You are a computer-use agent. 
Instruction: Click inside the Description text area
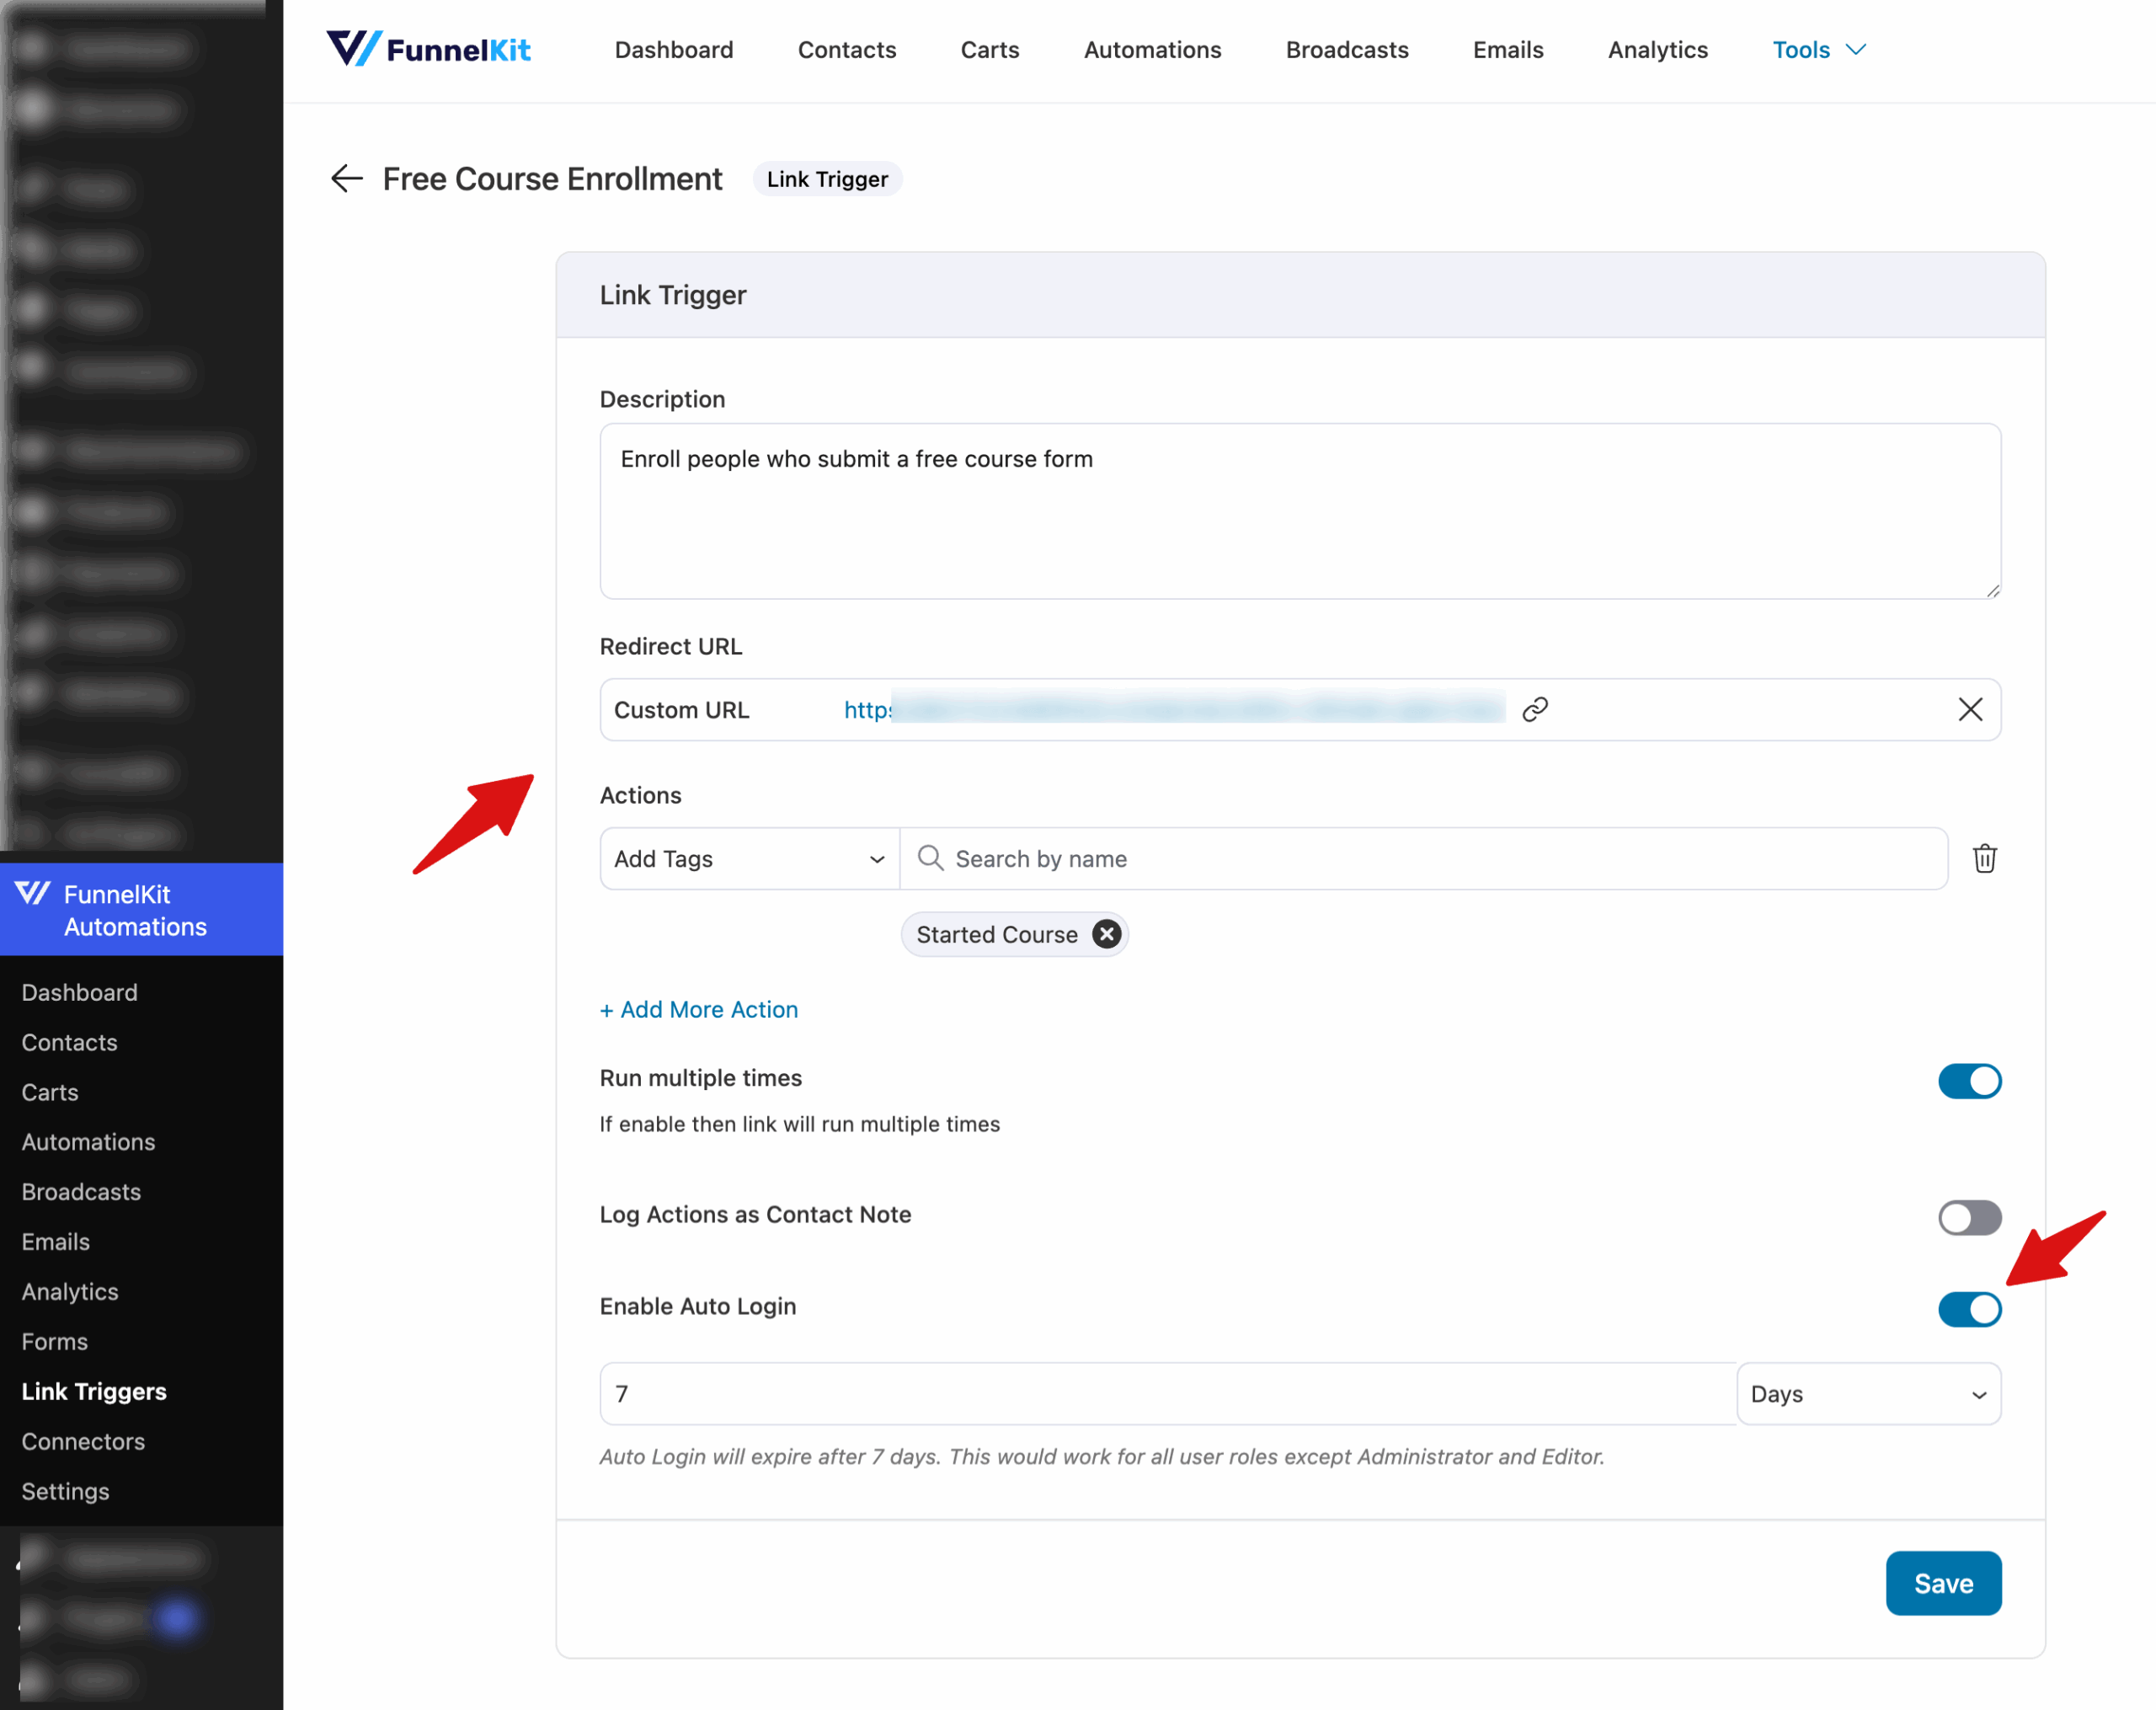(x=1299, y=510)
